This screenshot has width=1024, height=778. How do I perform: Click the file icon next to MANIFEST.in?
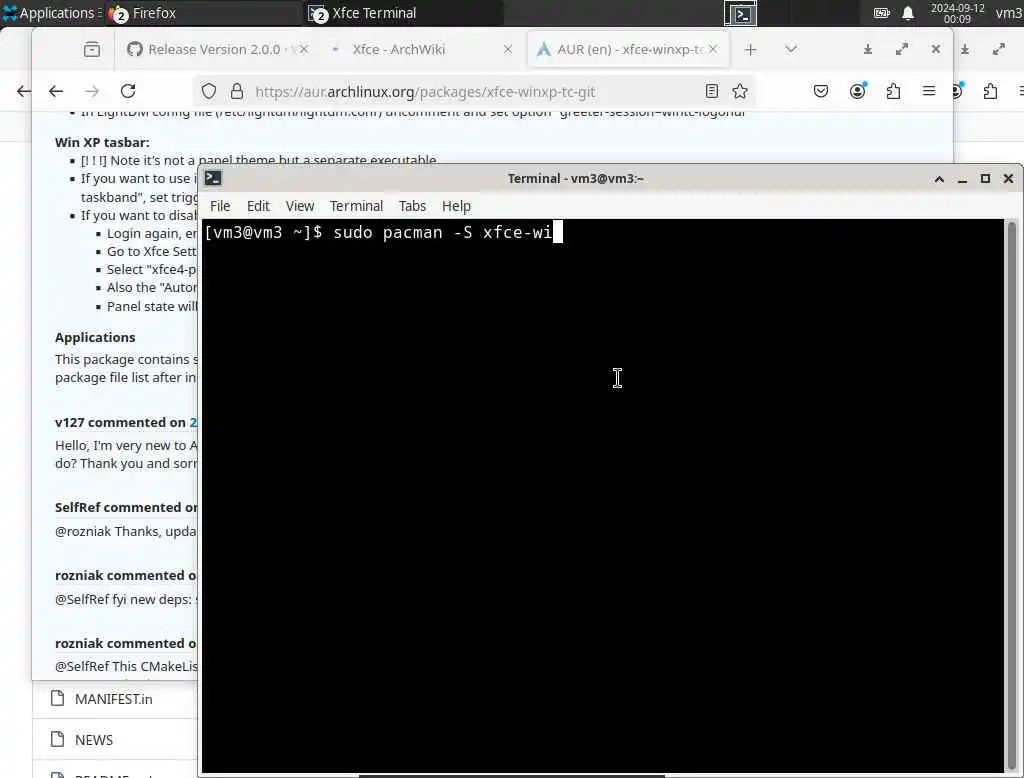pyautogui.click(x=57, y=698)
